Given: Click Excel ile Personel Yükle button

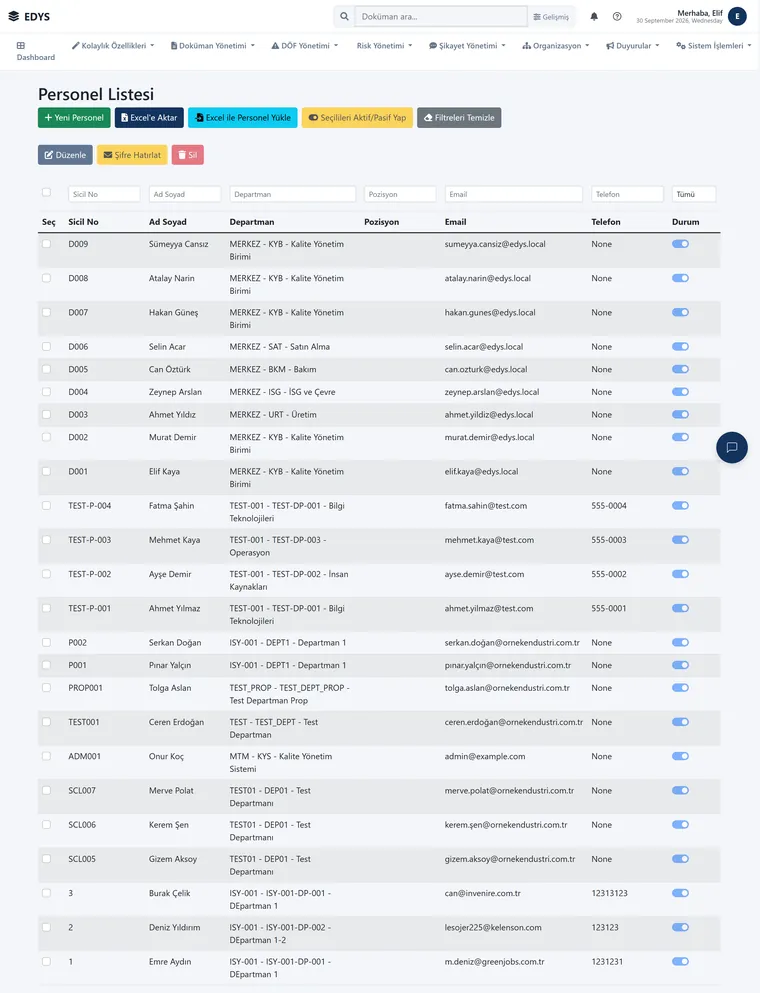Looking at the screenshot, I should pyautogui.click(x=243, y=118).
